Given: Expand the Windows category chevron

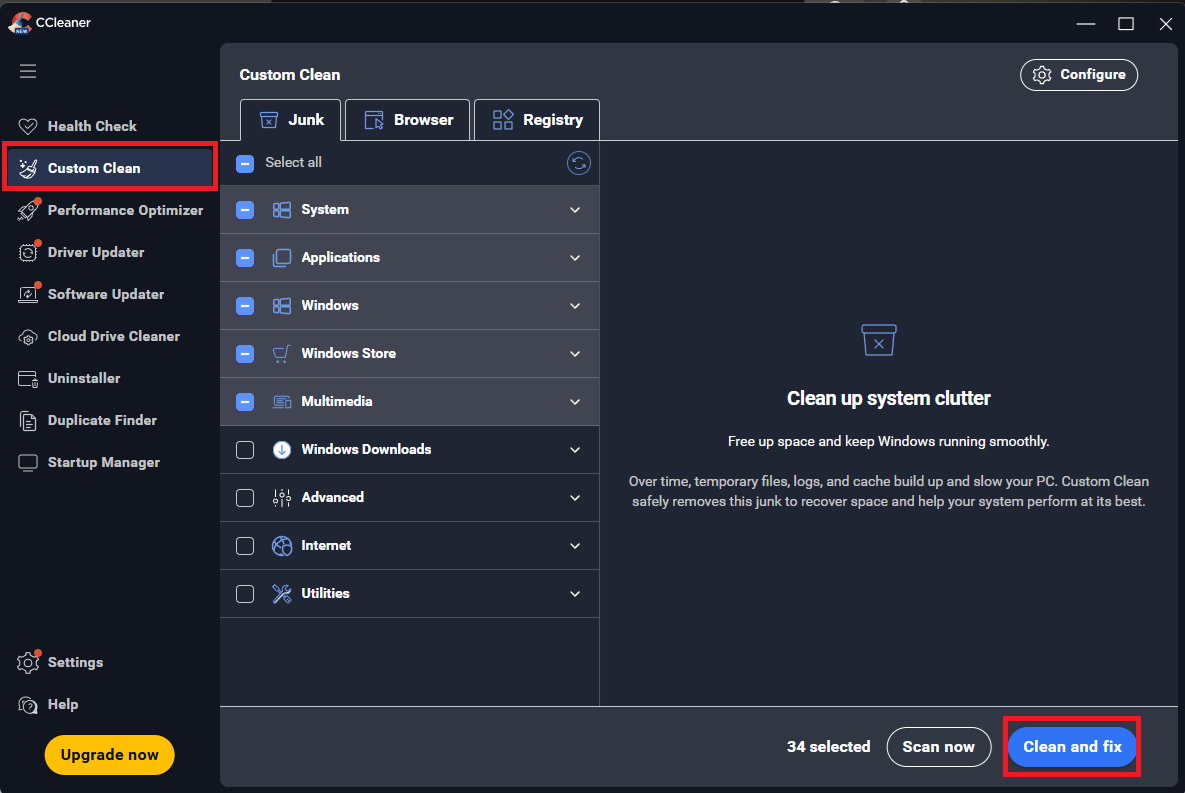Looking at the screenshot, I should 575,306.
